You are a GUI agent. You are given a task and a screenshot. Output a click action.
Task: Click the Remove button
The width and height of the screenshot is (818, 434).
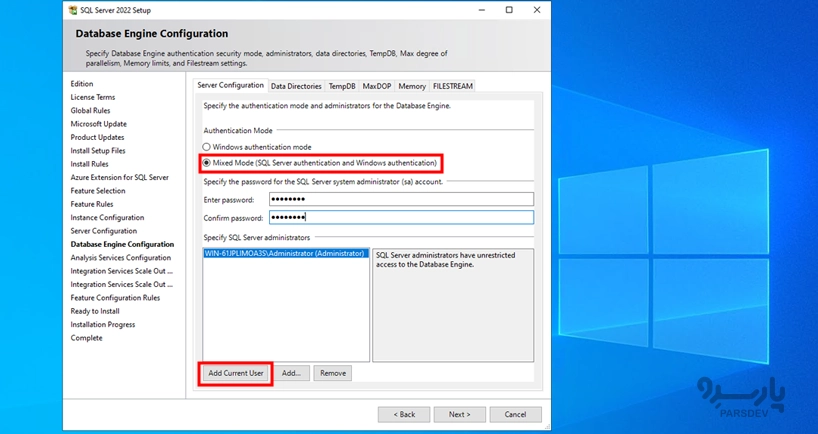pos(333,373)
